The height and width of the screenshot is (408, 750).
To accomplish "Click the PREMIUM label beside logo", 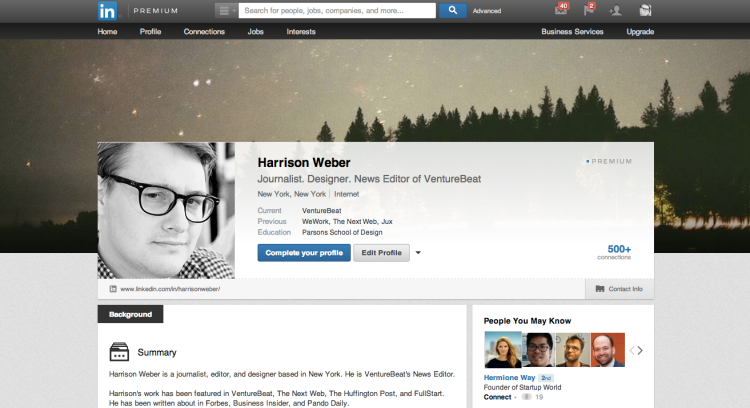I will [x=155, y=11].
